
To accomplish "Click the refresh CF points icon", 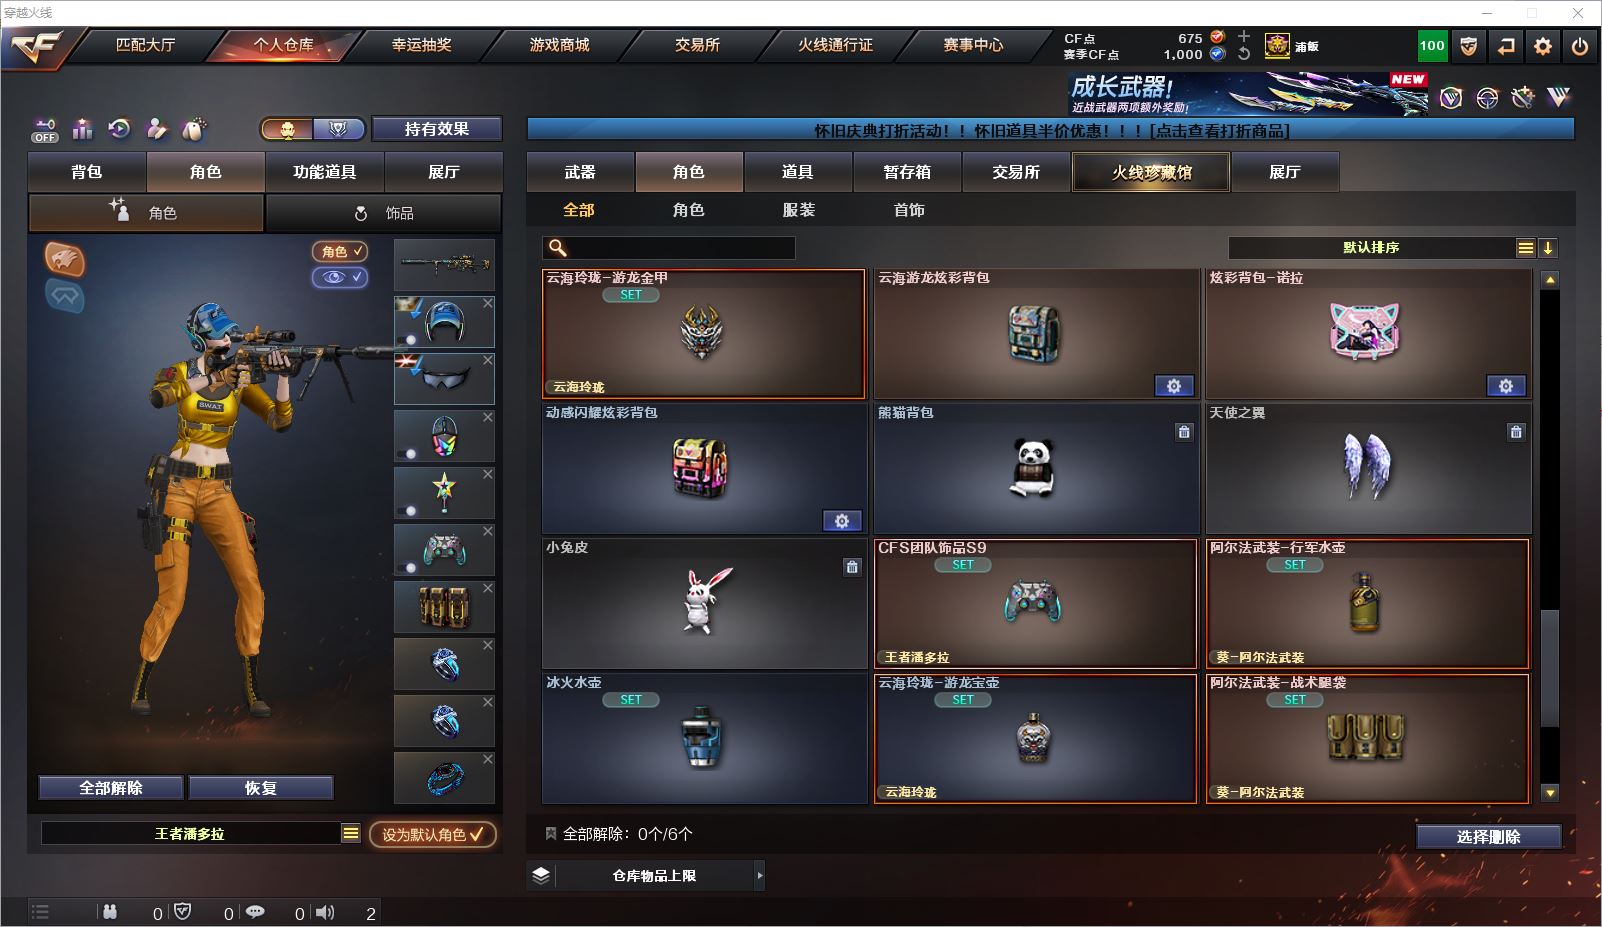I will pos(1244,54).
